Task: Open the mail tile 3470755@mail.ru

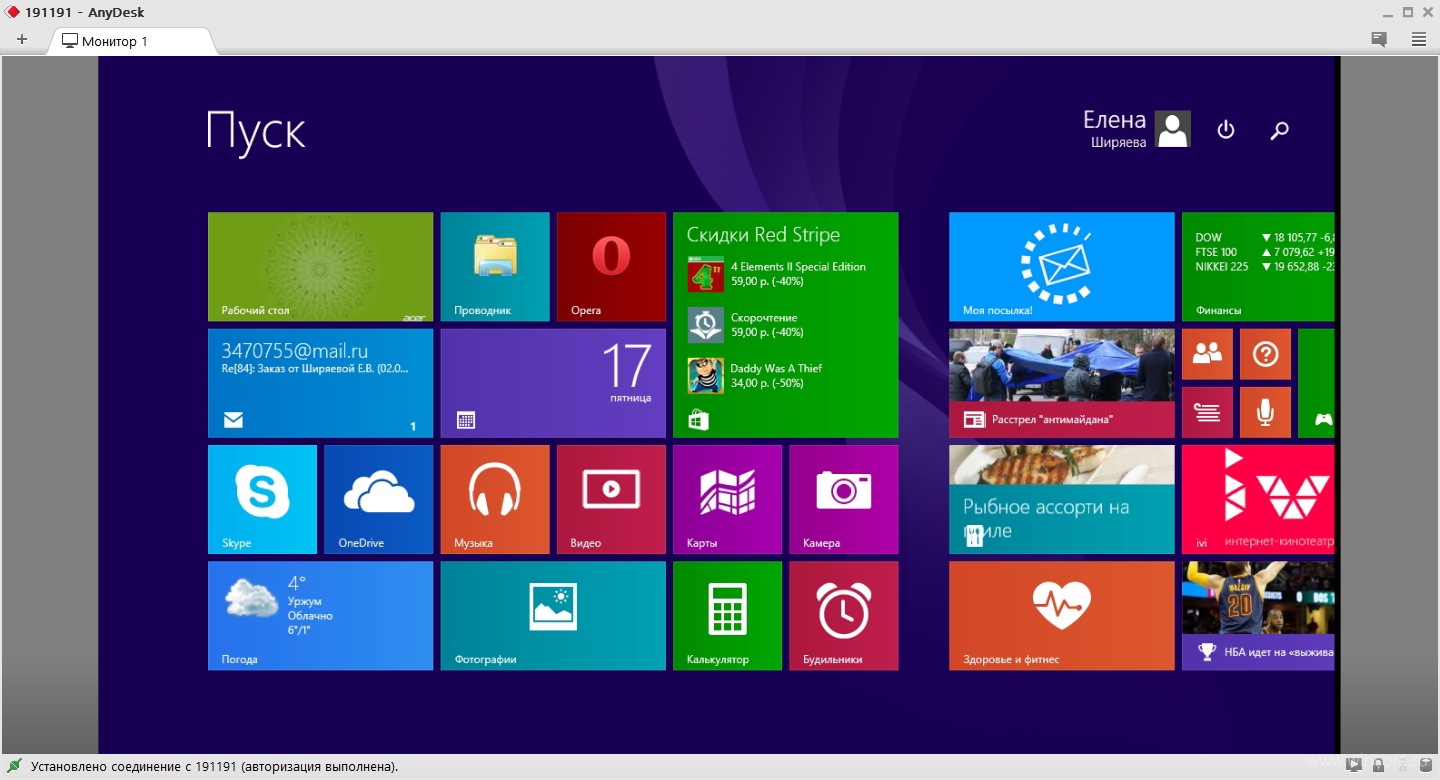Action: 320,383
